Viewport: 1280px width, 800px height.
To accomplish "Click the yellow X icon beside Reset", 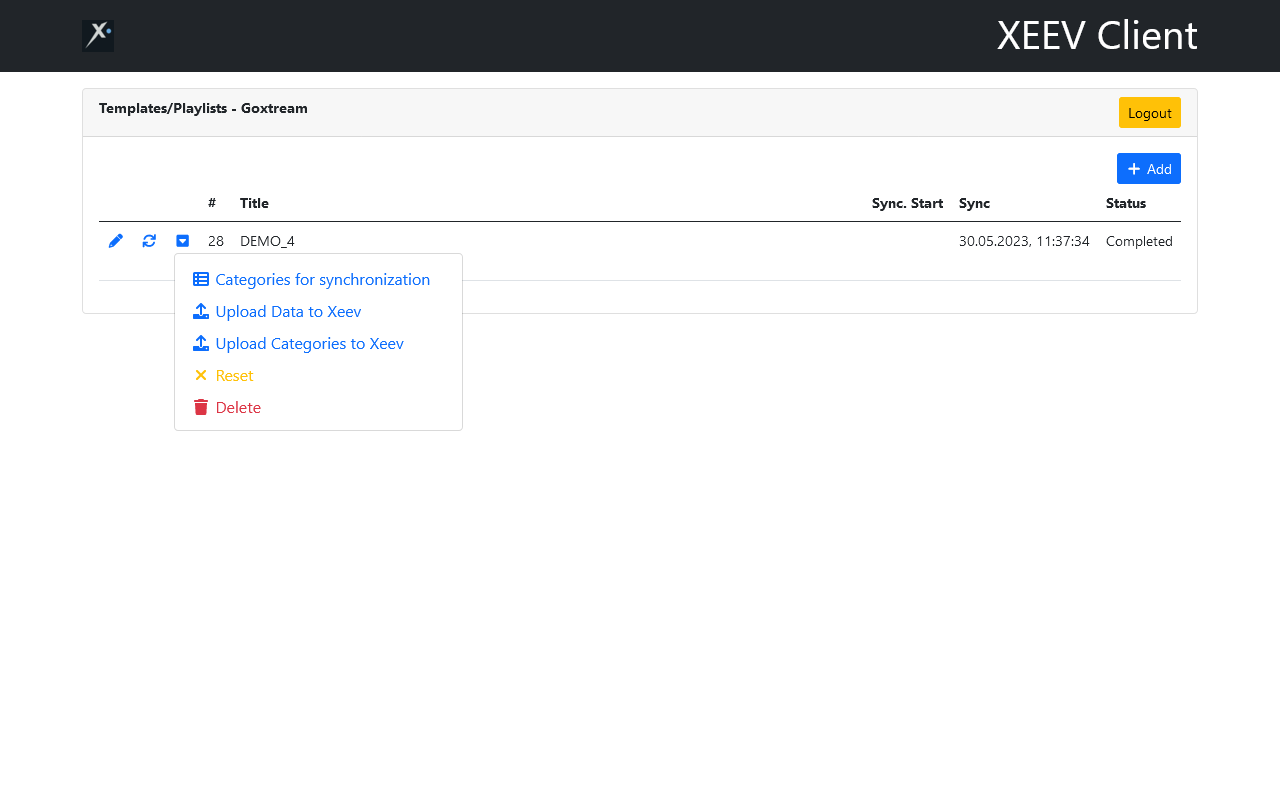I will 201,376.
